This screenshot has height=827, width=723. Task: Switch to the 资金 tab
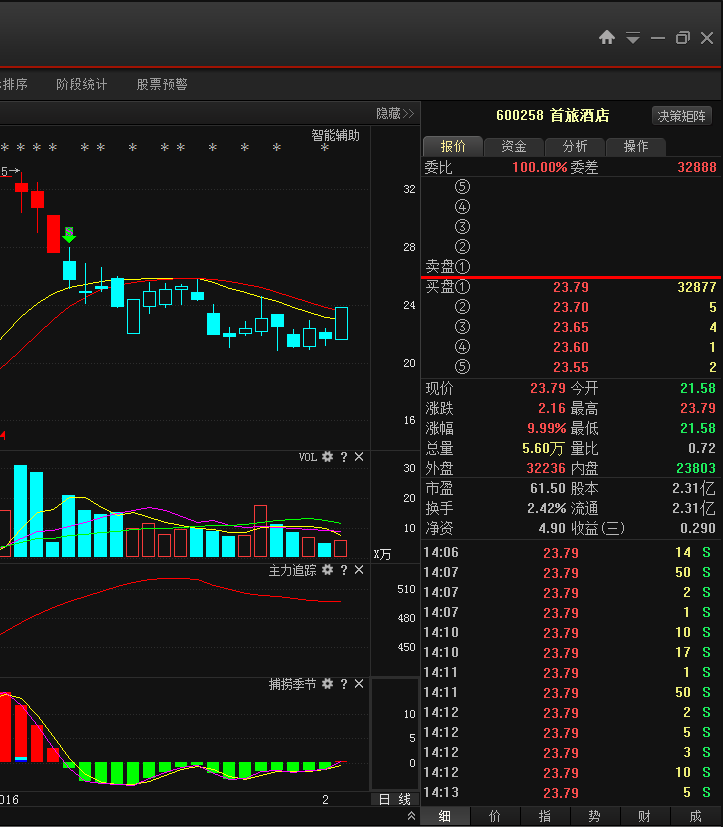tap(514, 146)
